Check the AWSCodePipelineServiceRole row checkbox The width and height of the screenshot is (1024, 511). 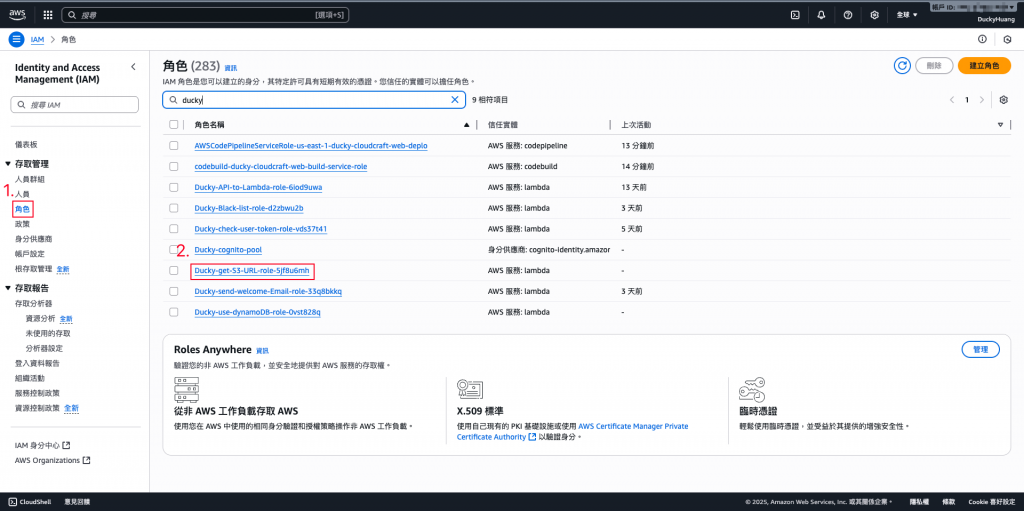[x=174, y=146]
